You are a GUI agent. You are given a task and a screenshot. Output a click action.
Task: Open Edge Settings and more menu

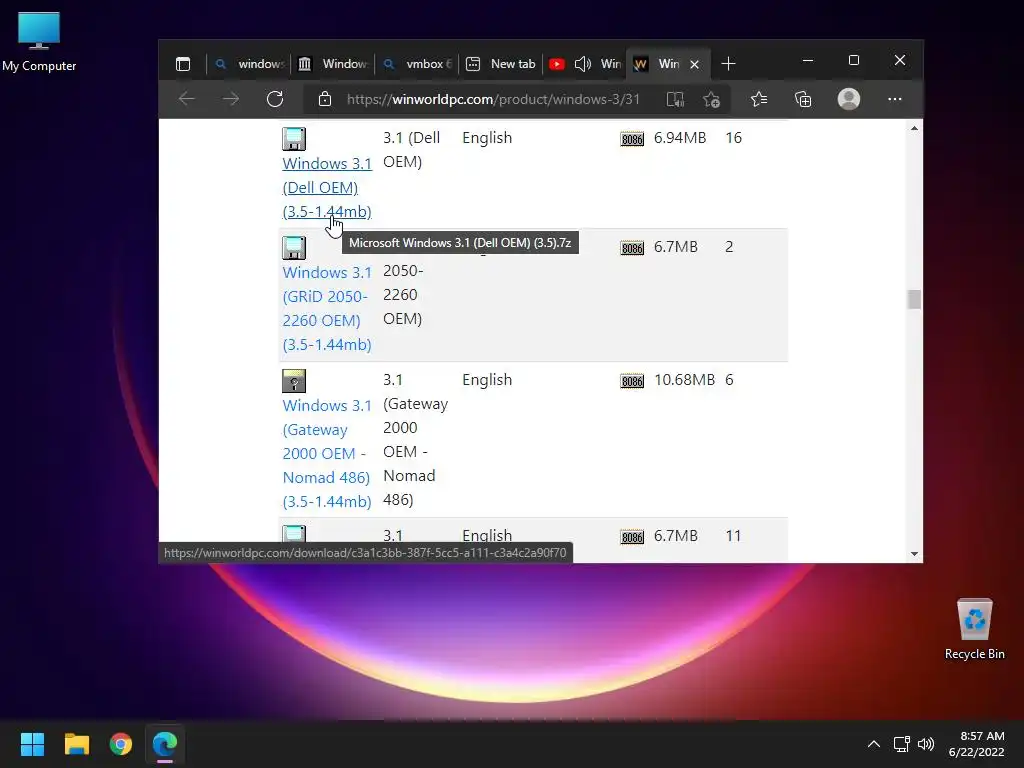click(x=895, y=99)
